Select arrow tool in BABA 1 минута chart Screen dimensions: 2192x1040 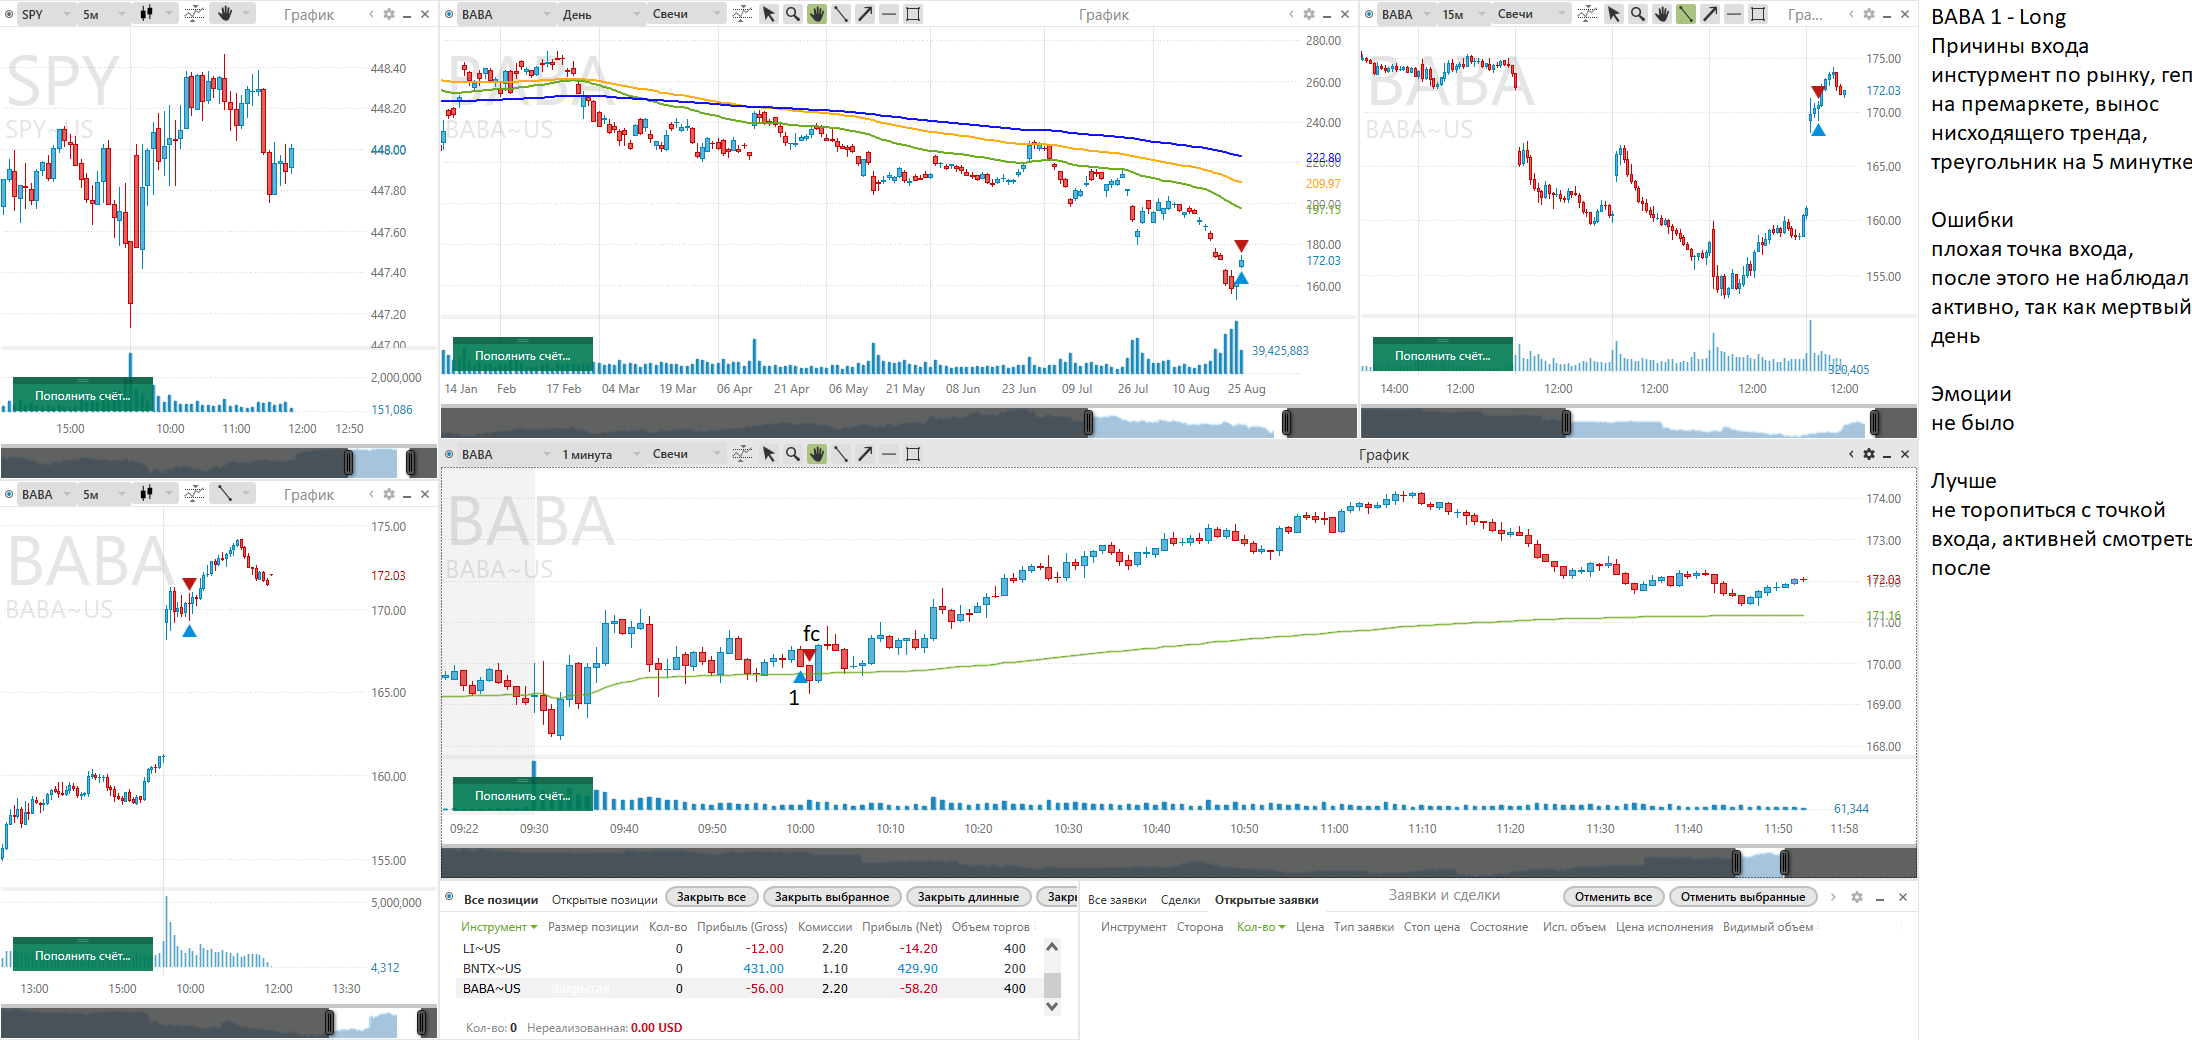865,454
